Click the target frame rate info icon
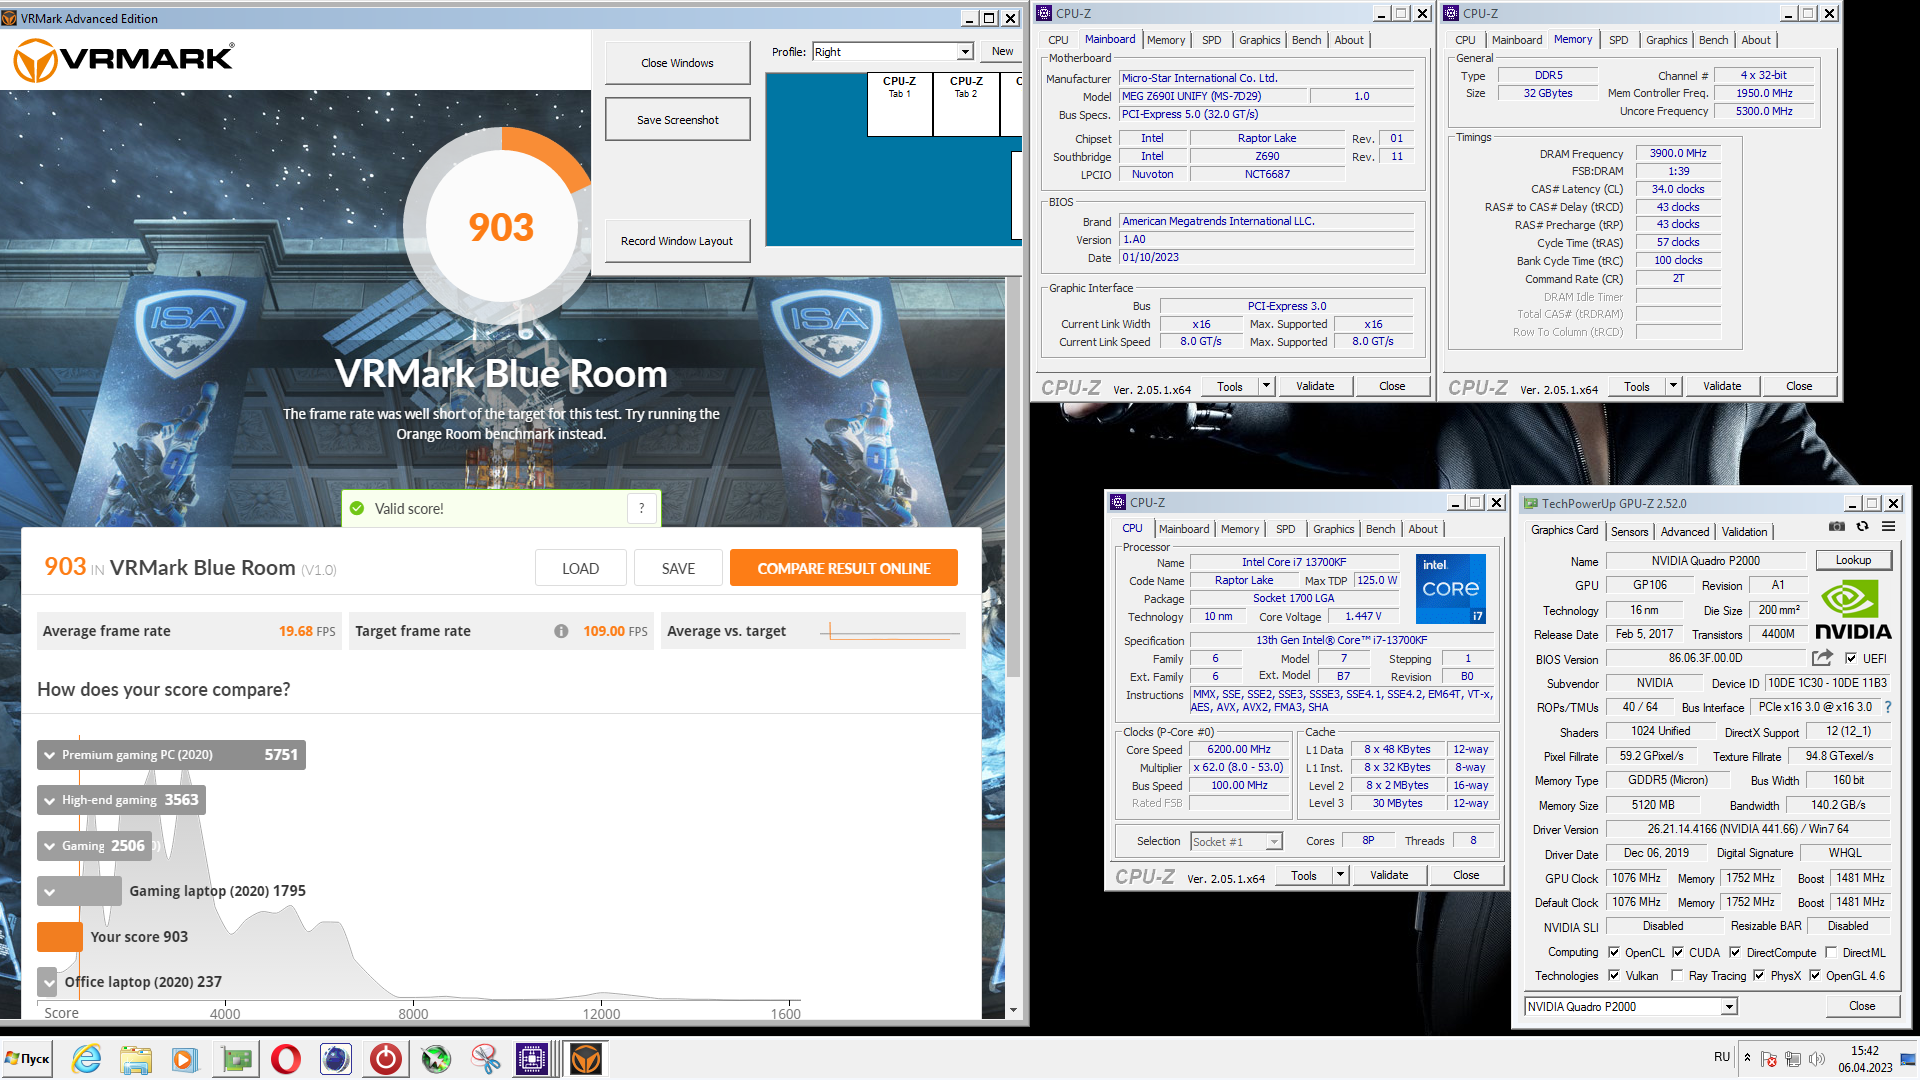This screenshot has height=1080, width=1920. (561, 631)
